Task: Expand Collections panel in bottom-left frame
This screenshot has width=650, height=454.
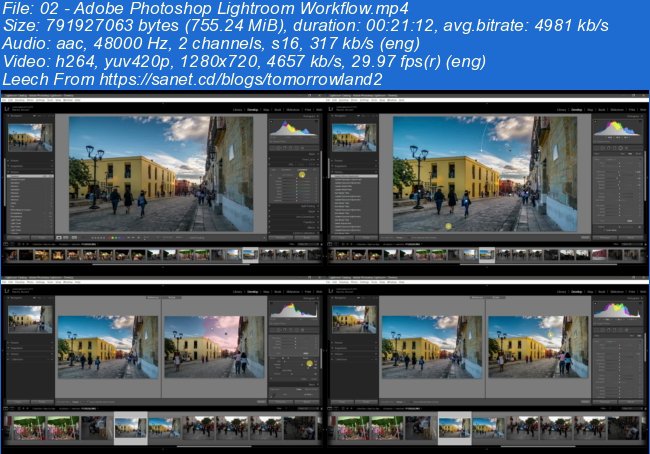Action: pyautogui.click(x=30, y=359)
